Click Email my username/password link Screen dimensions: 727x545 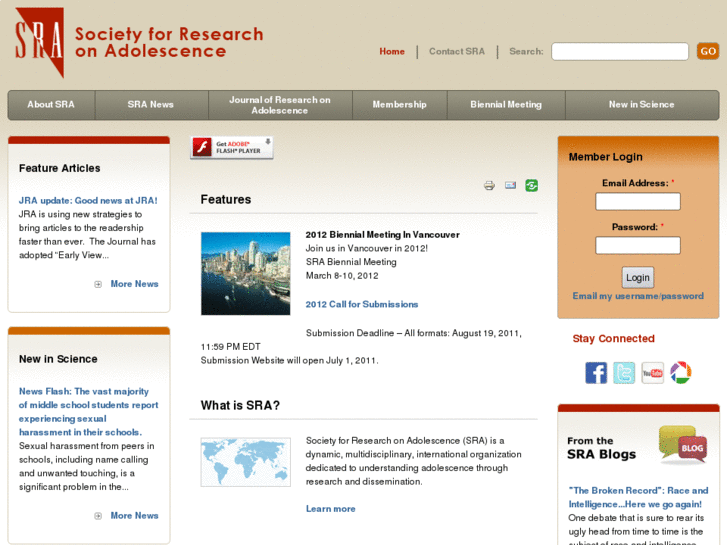click(x=638, y=296)
